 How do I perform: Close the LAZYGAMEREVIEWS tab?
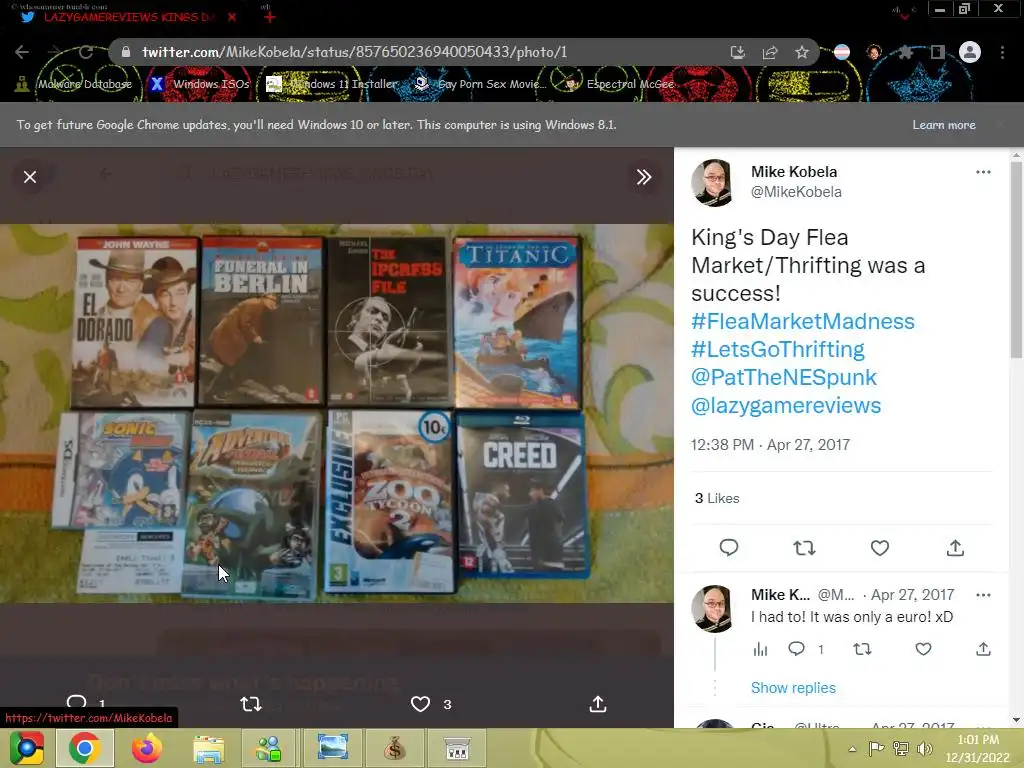(232, 17)
